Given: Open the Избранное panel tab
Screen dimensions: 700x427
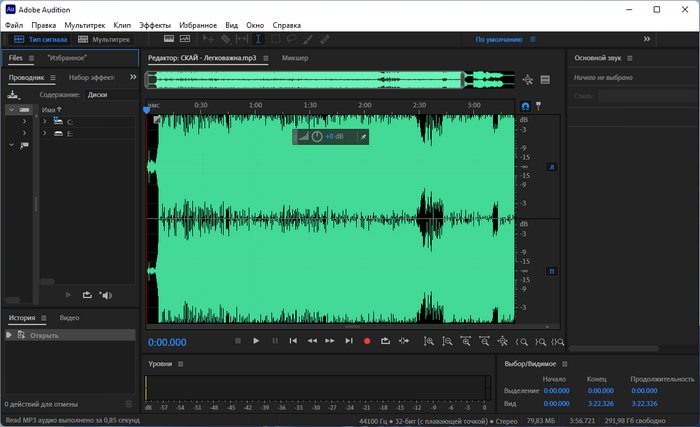Looking at the screenshot, I should pyautogui.click(x=67, y=58).
